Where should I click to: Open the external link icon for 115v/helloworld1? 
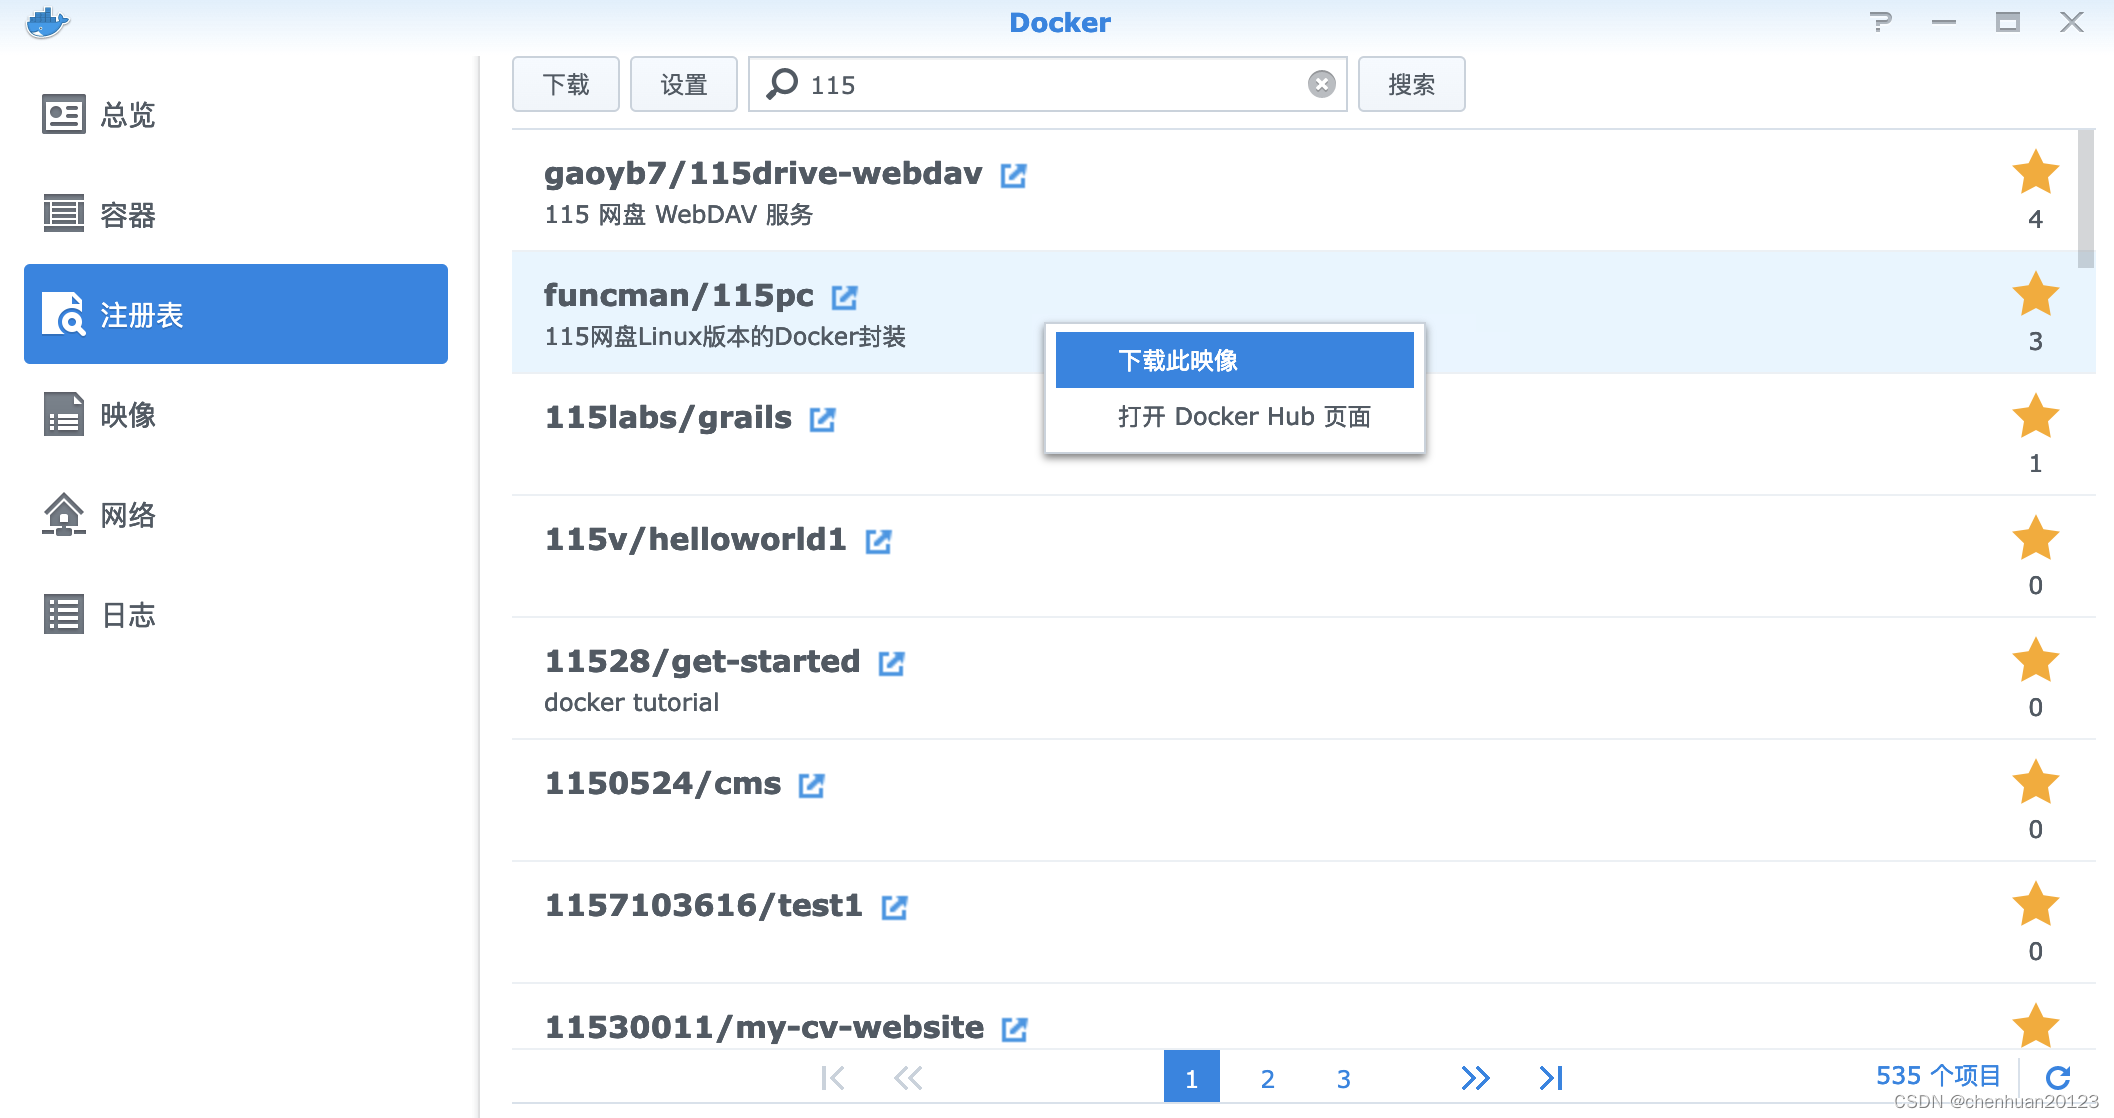point(878,541)
